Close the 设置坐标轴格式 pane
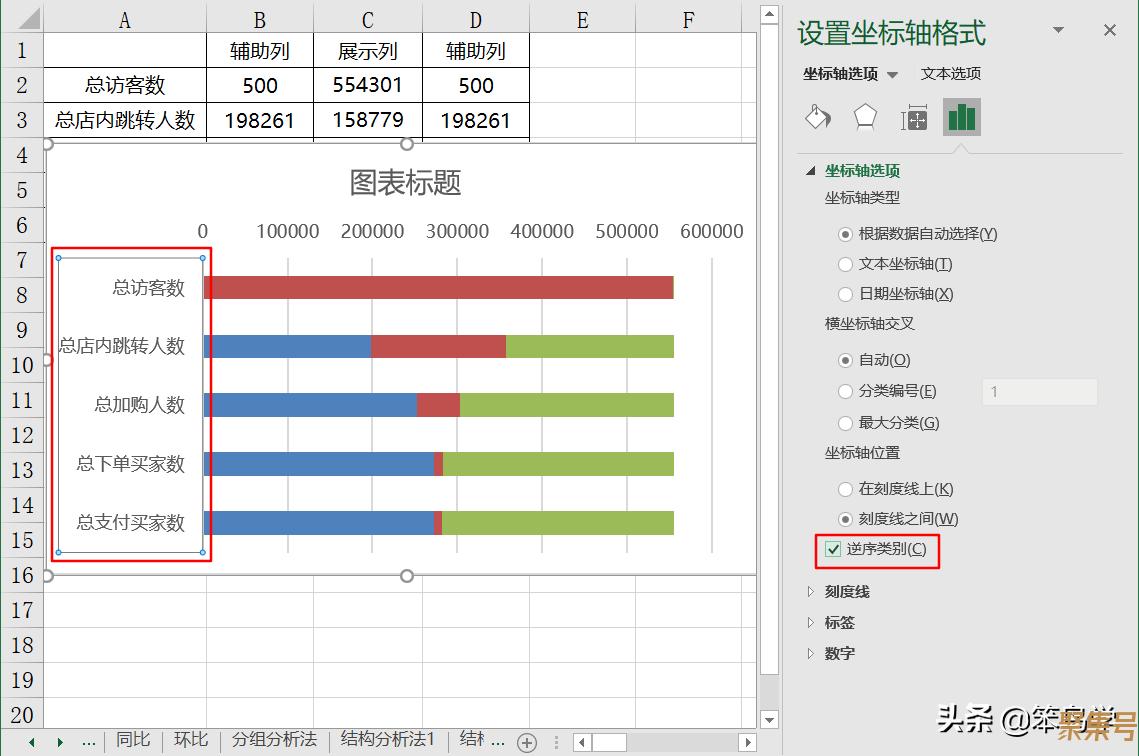 pyautogui.click(x=1109, y=31)
